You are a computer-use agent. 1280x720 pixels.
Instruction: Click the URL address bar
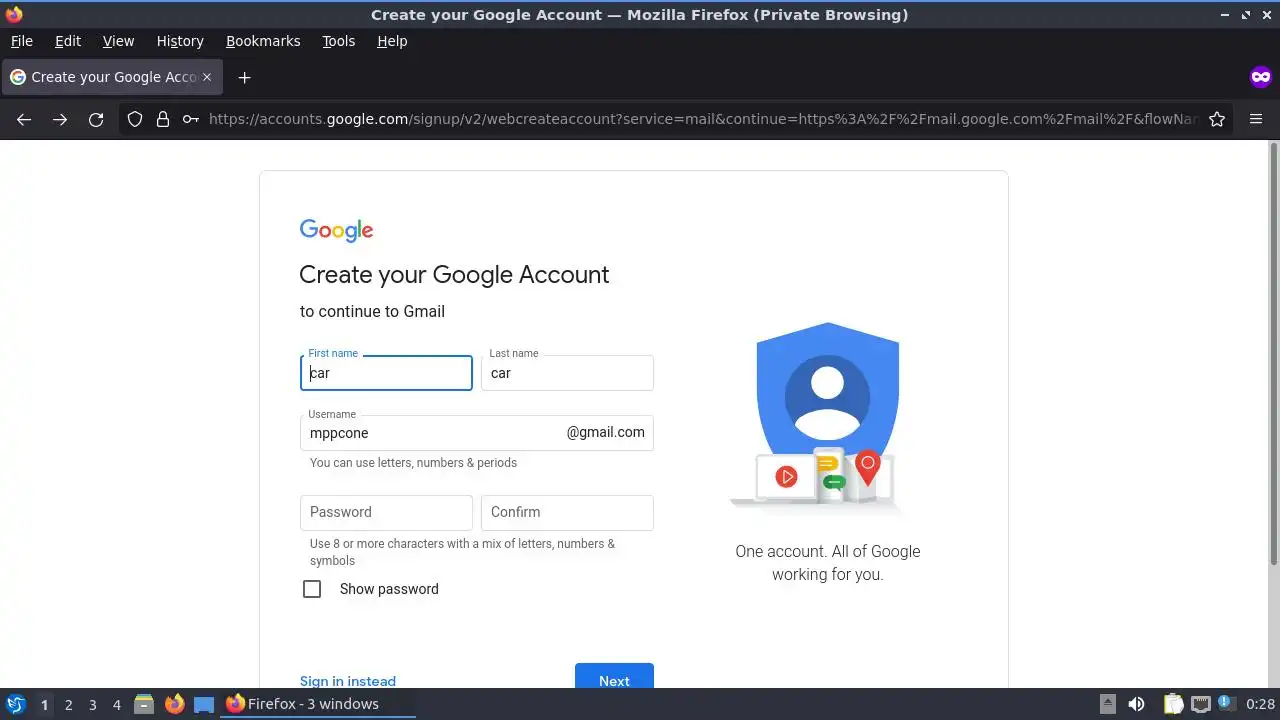[702, 119]
